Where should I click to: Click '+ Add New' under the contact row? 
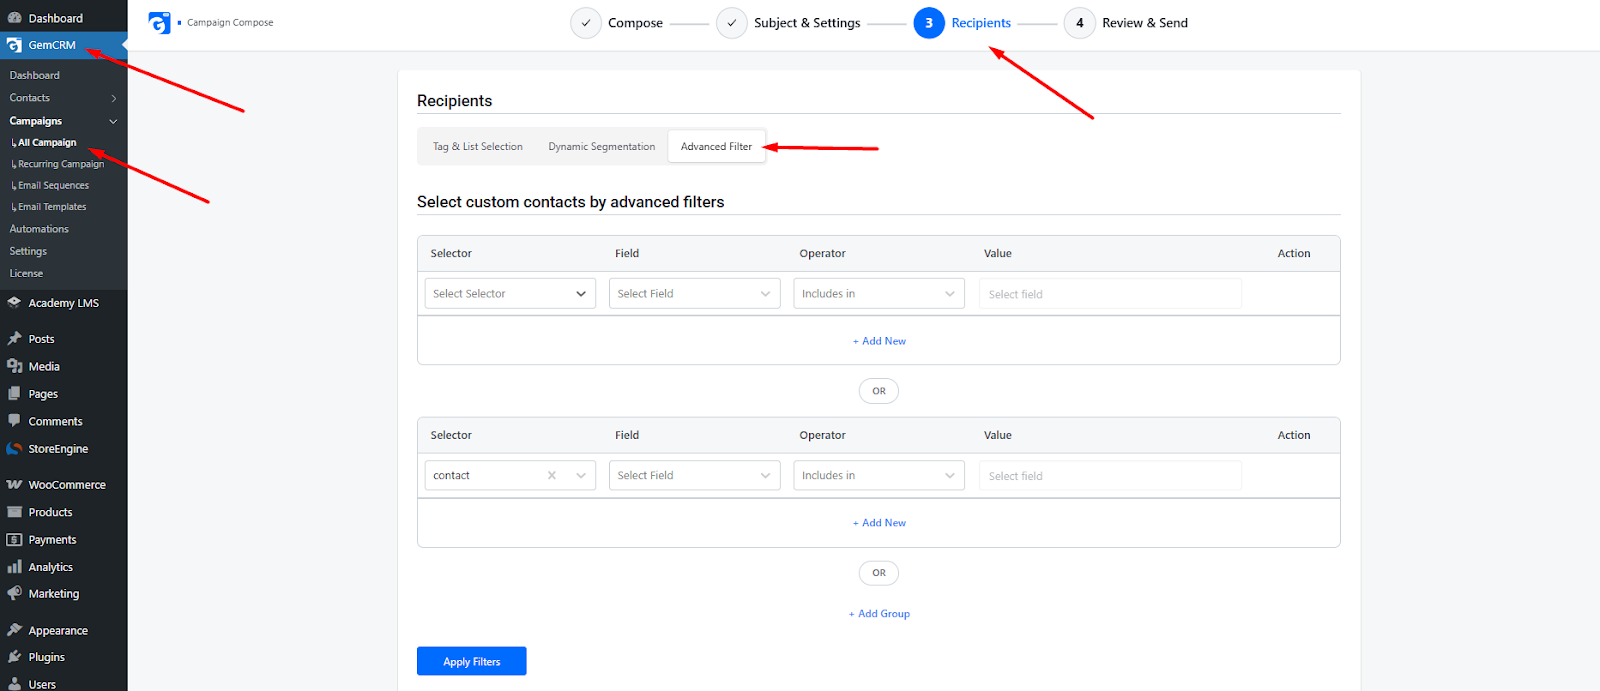(879, 523)
